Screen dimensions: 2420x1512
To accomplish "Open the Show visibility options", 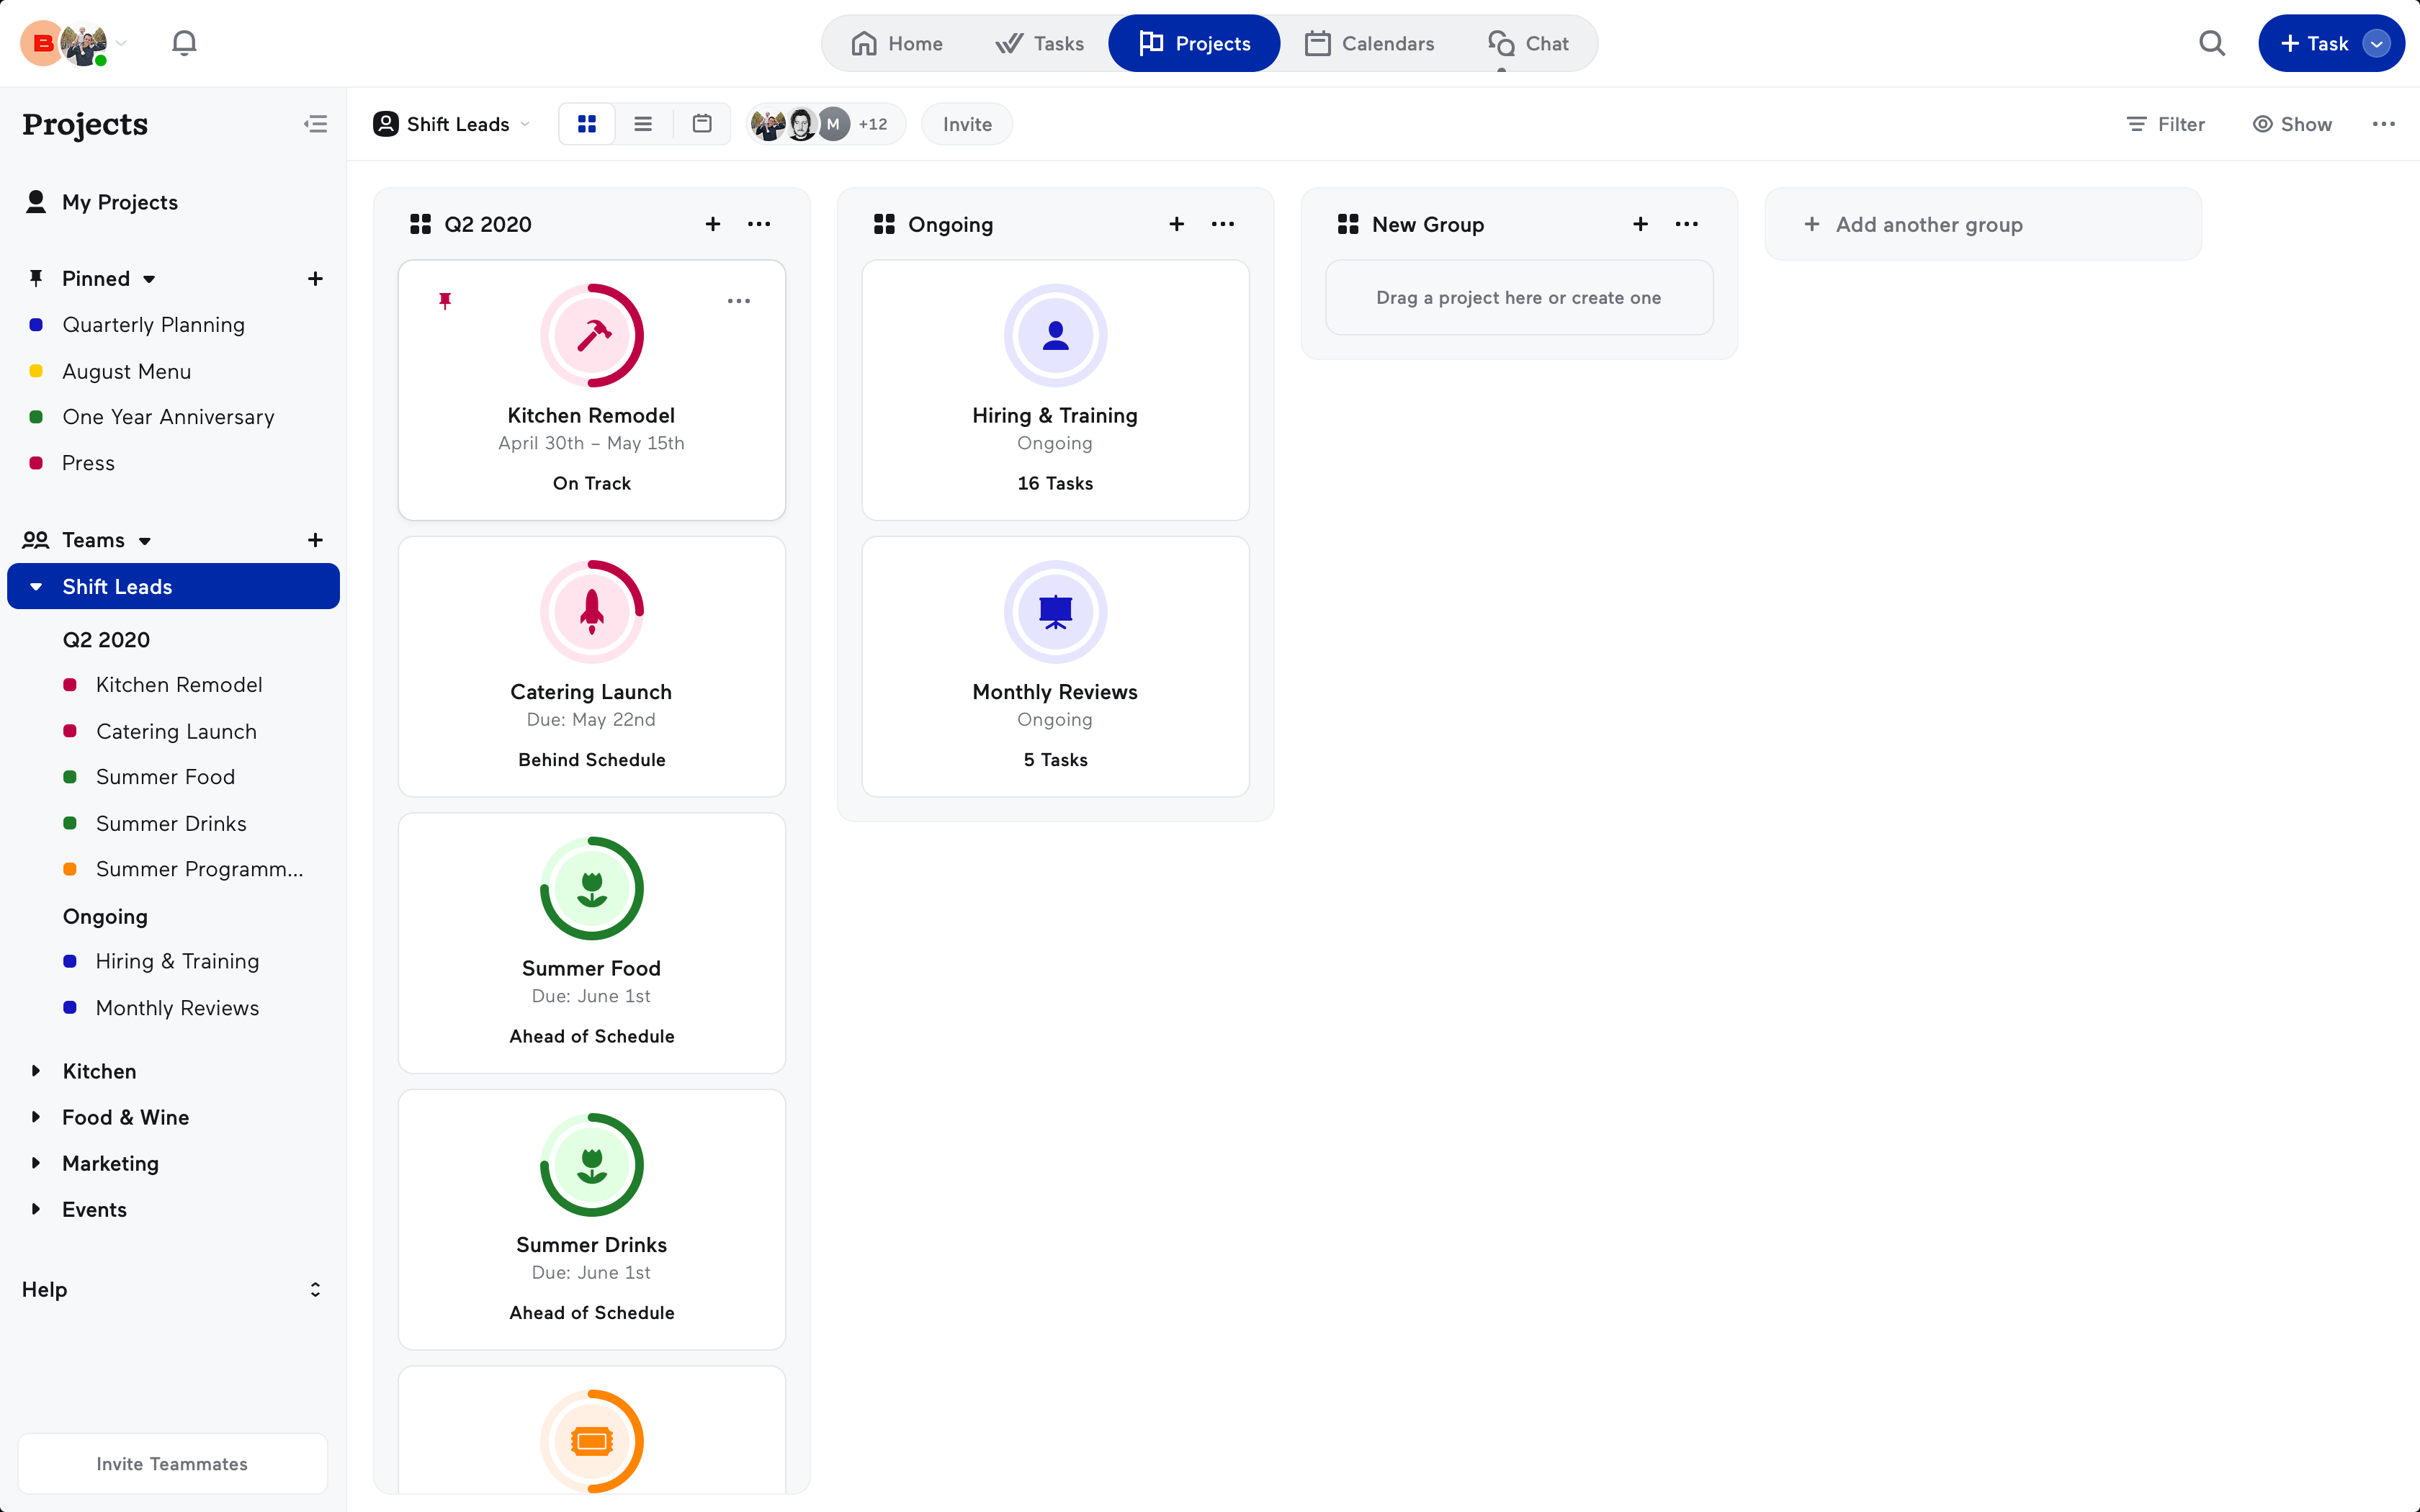I will point(2292,124).
